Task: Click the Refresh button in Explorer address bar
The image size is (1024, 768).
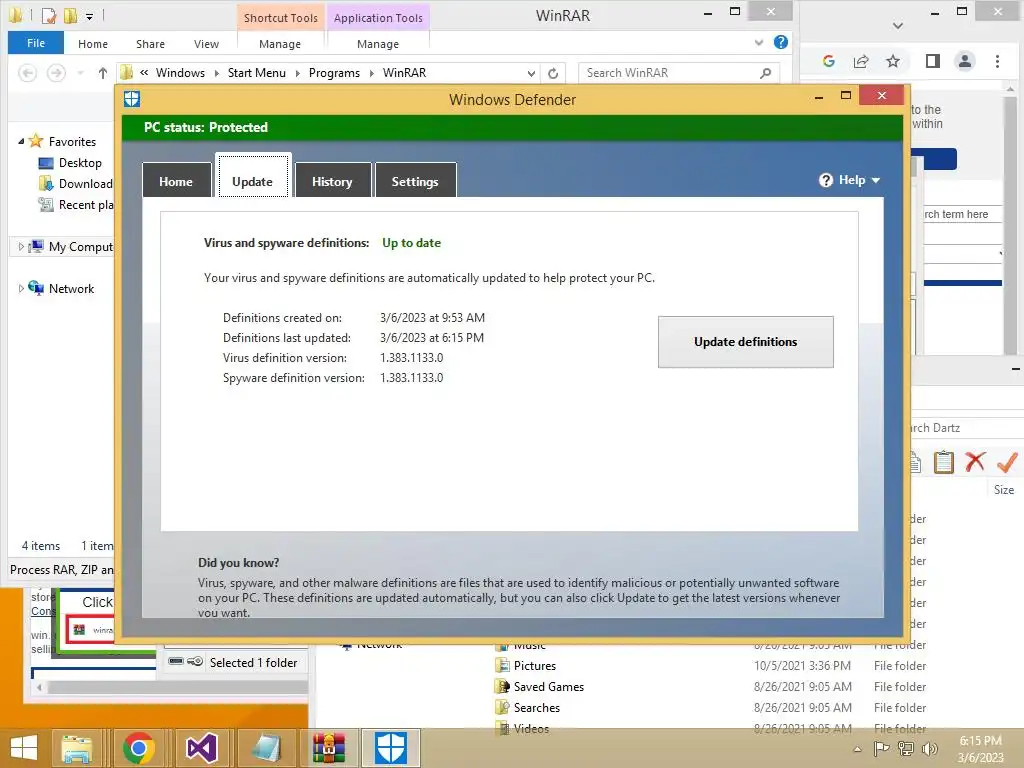Action: pyautogui.click(x=553, y=73)
